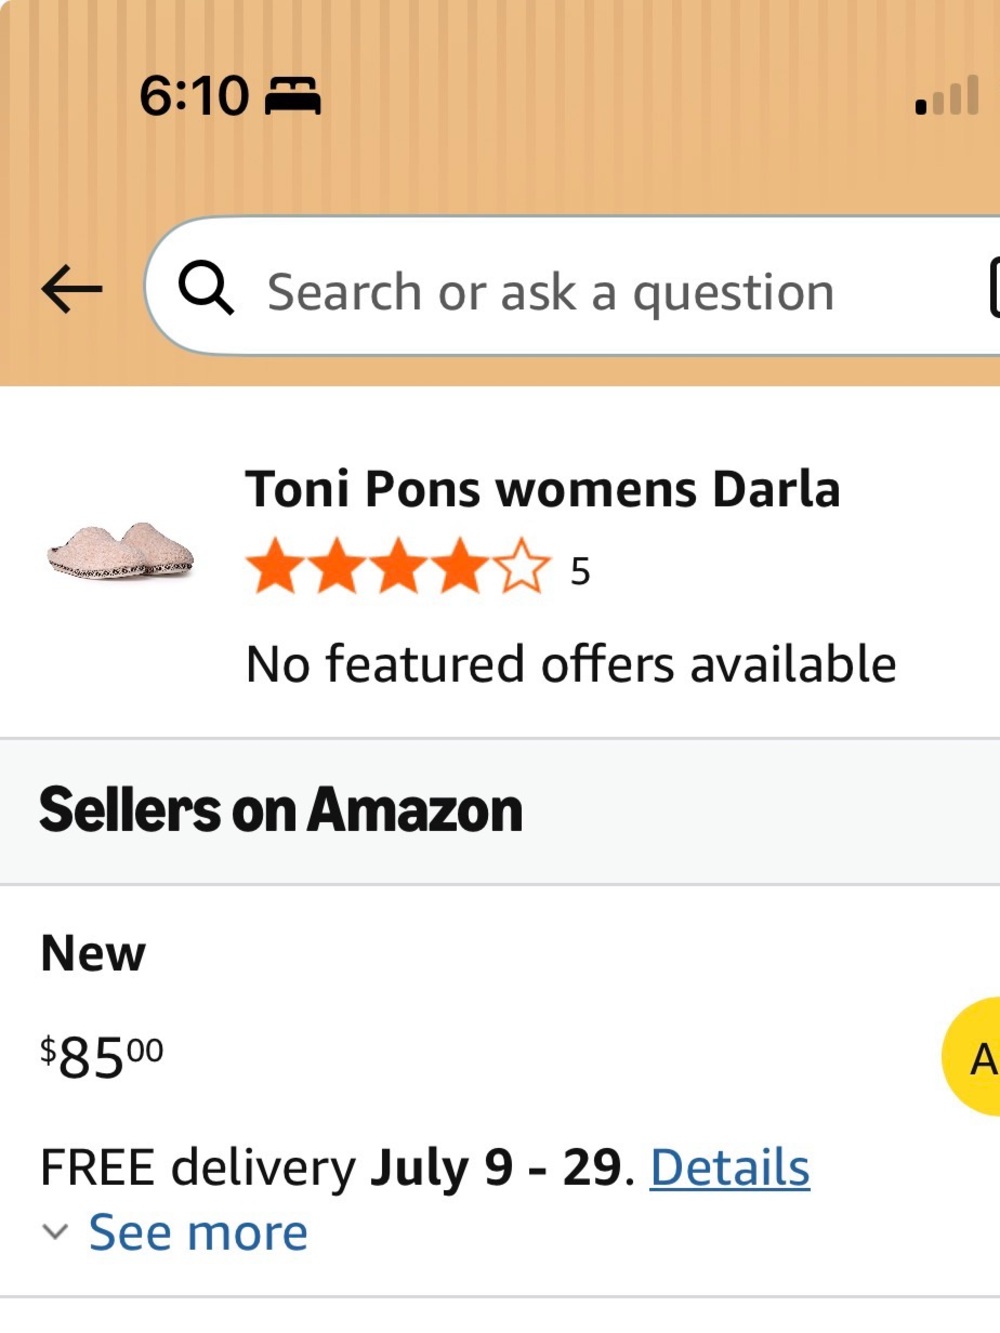Tap the orange star rating
Viewport: 1000px width, 1333px height.
tap(398, 567)
